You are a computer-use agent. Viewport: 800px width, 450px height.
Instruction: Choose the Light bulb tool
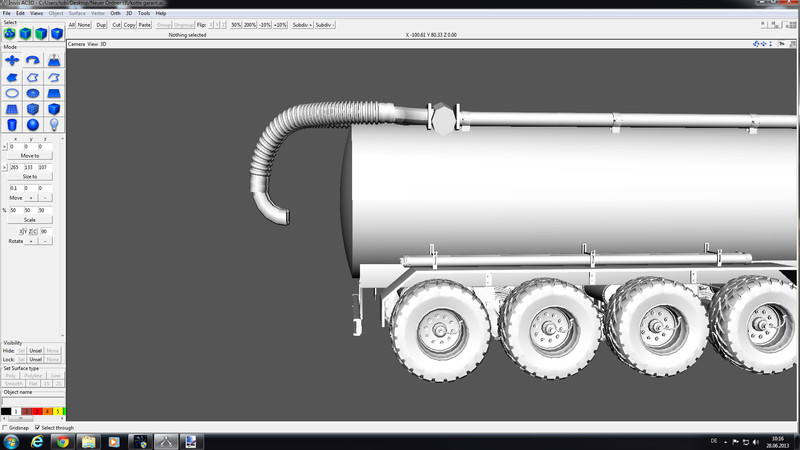[54, 124]
